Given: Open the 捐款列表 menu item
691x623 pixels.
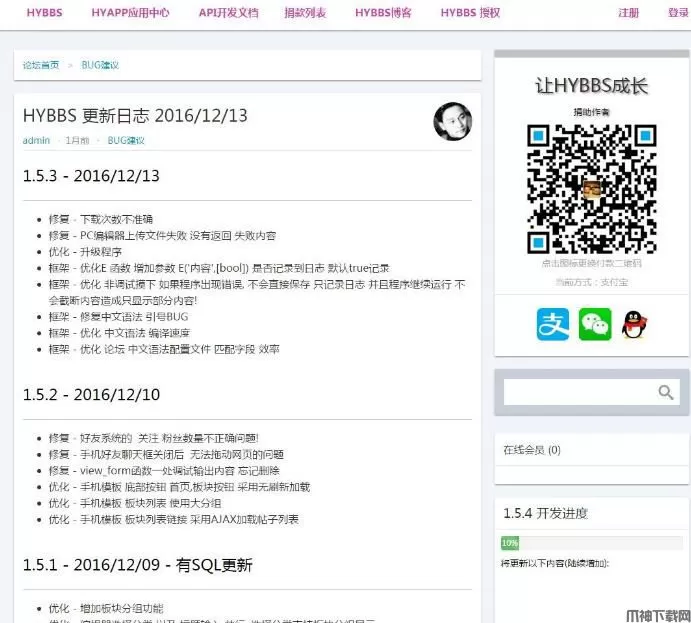Looking at the screenshot, I should click(x=305, y=13).
